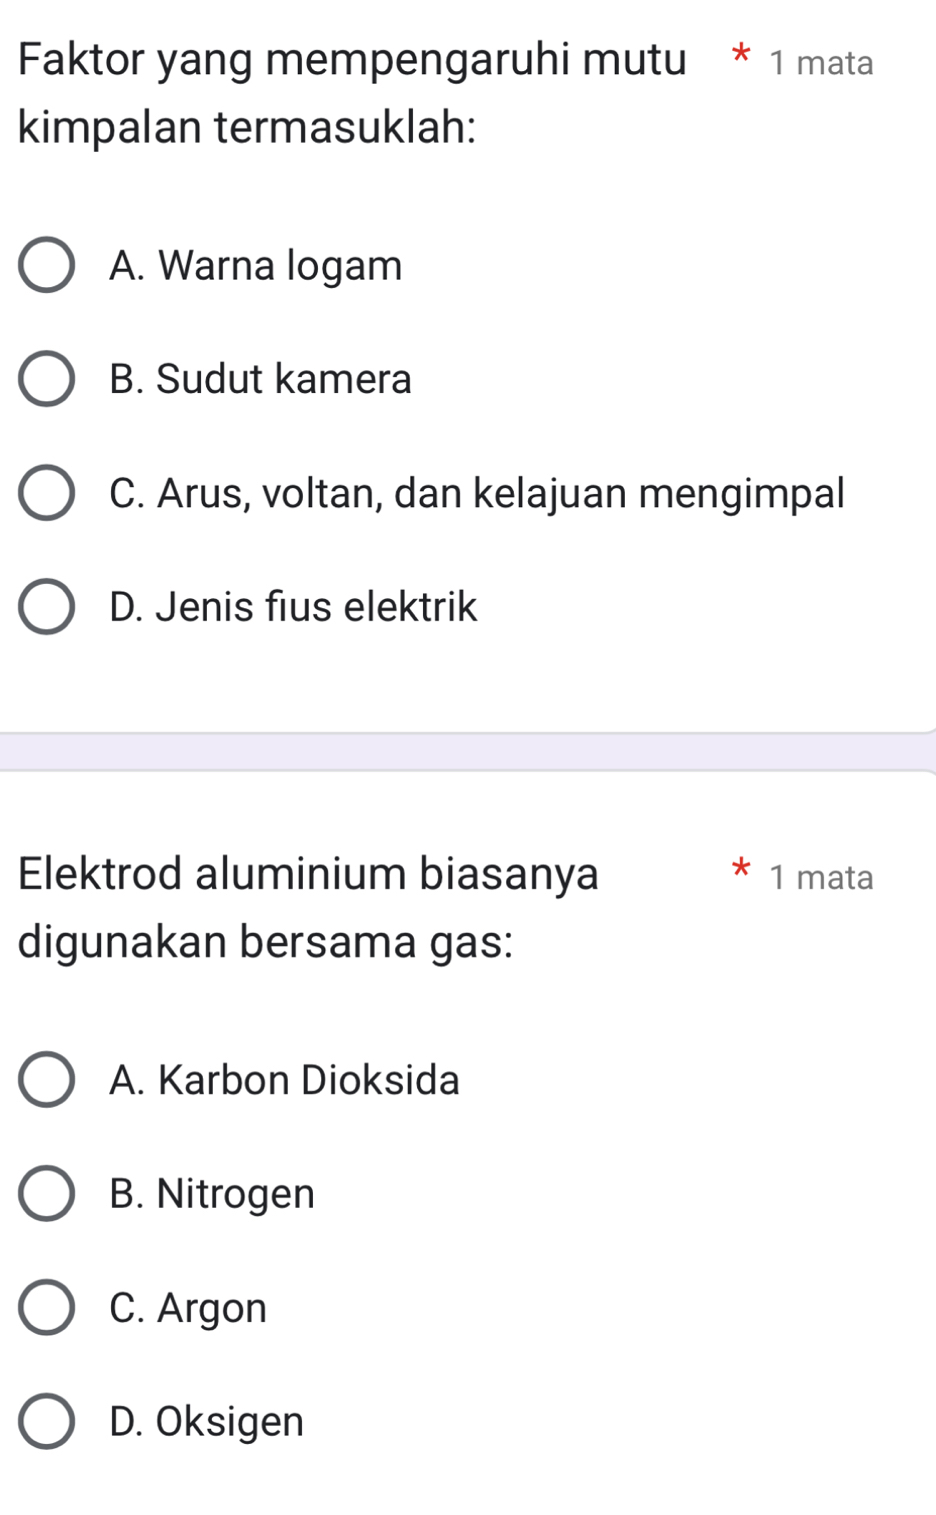This screenshot has height=1515, width=936.
Task: Click the '1 mata' label on welding quality question
Action: (821, 63)
